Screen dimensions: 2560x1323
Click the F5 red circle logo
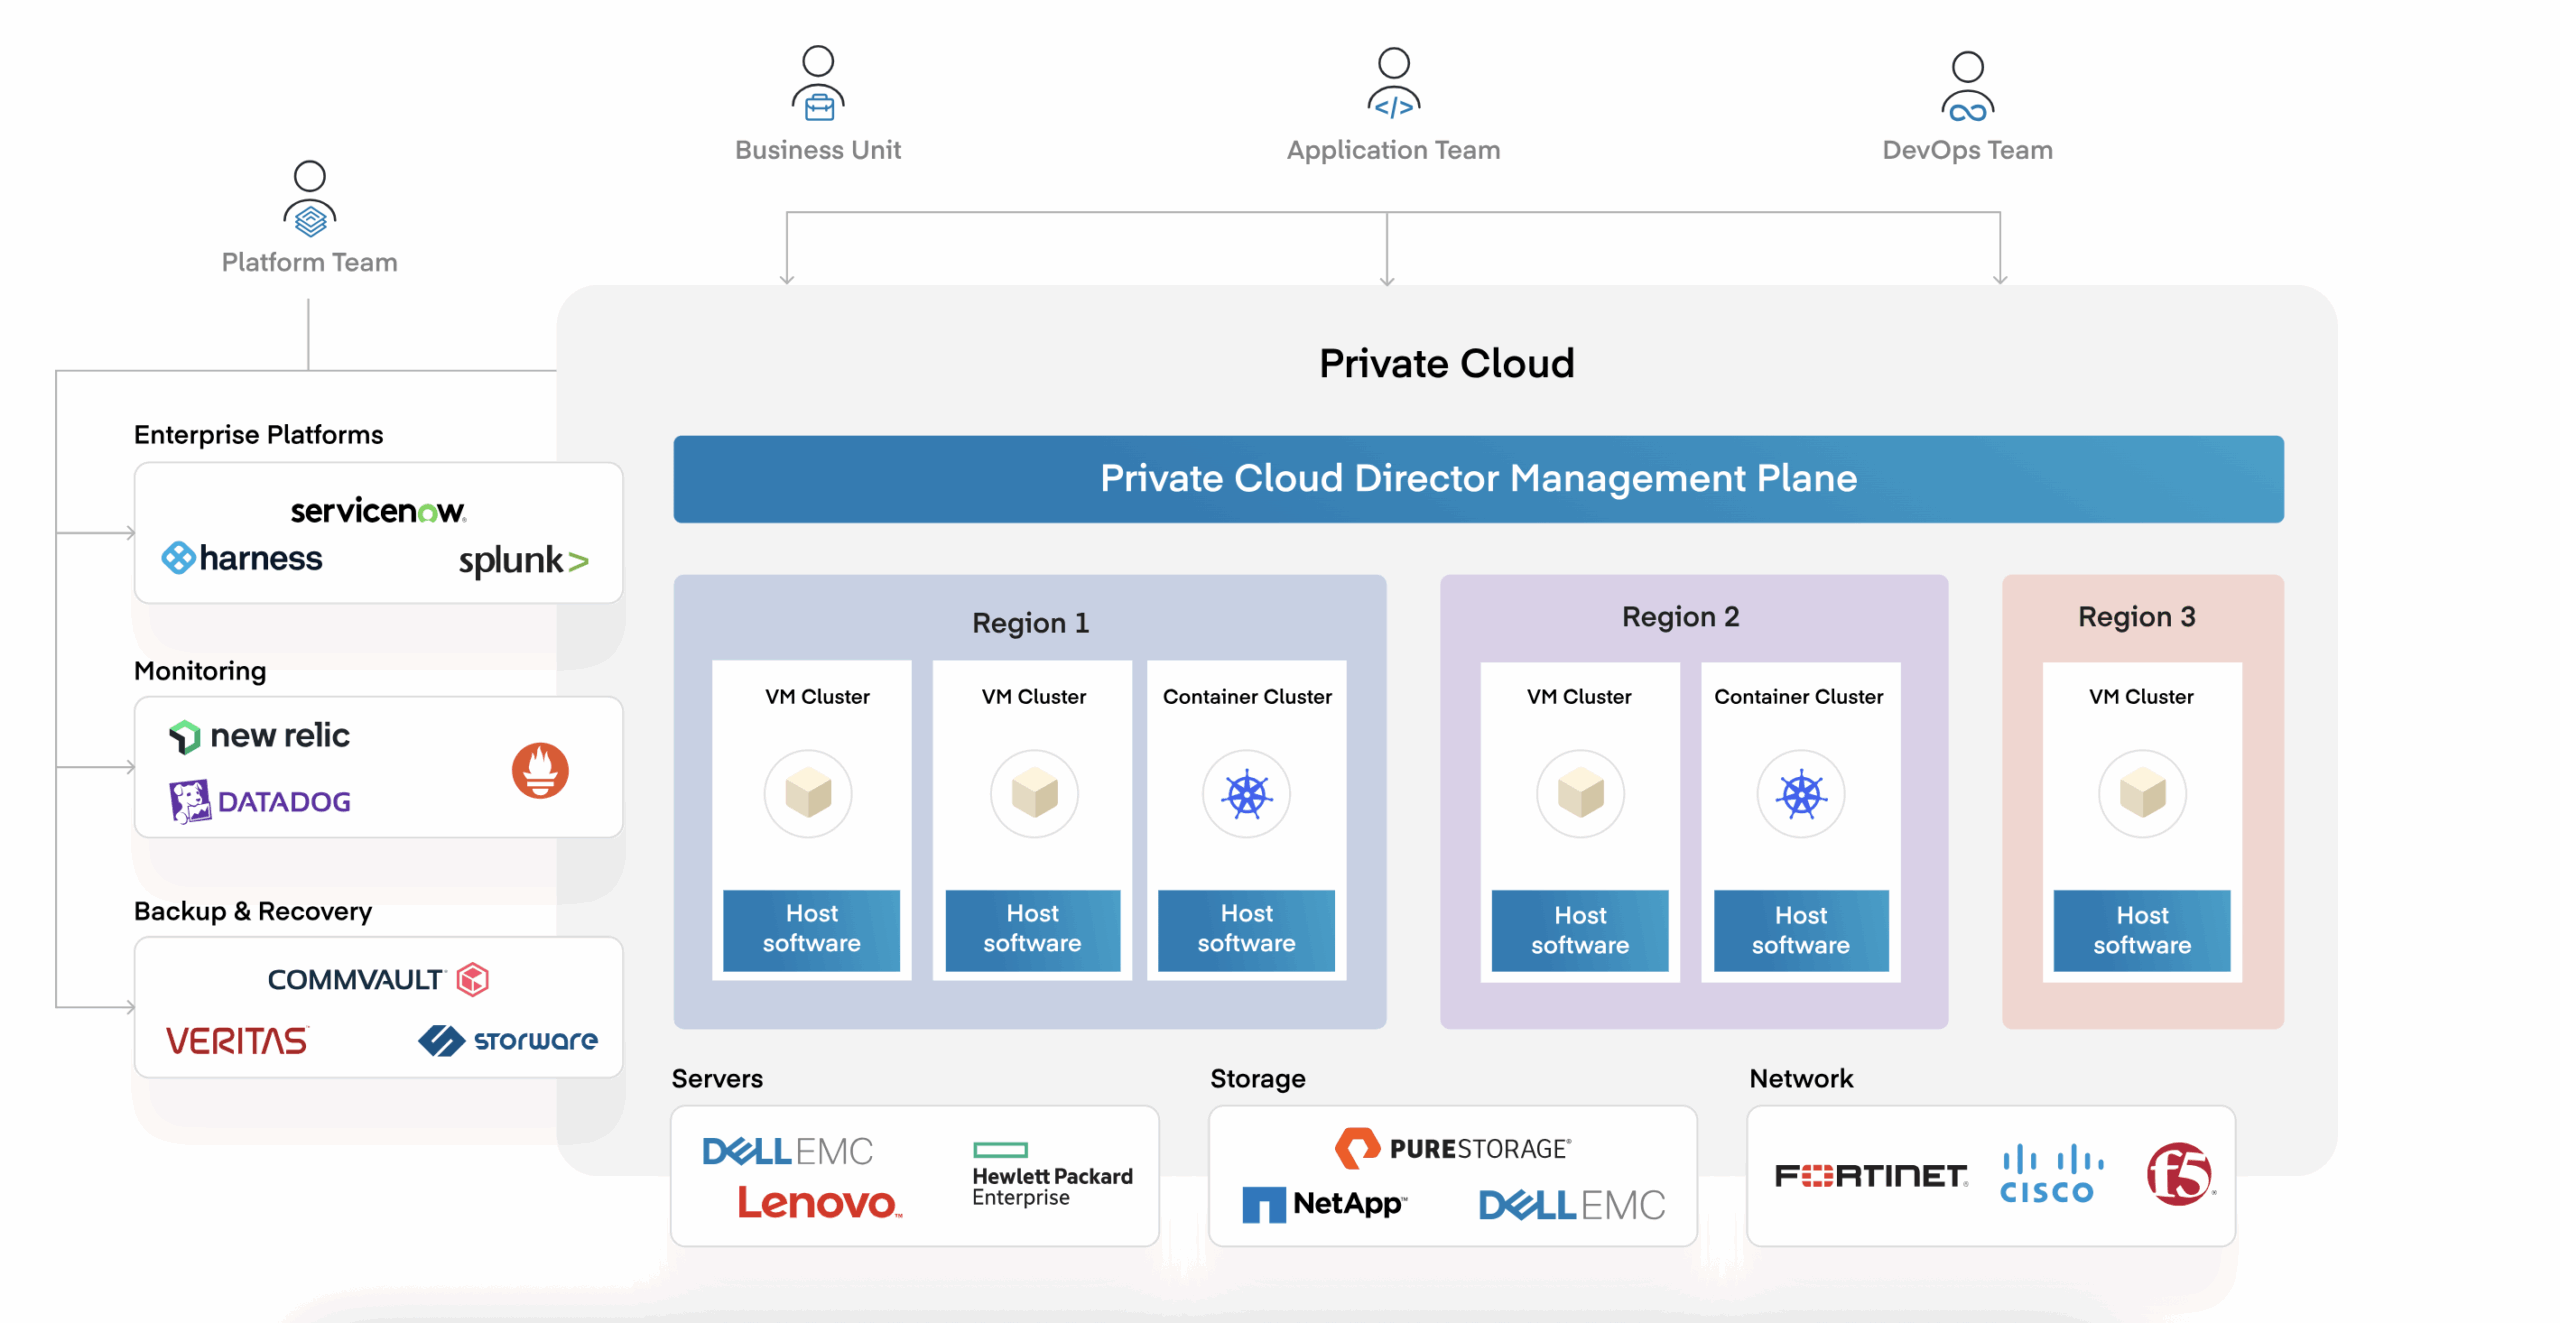tap(2179, 1174)
